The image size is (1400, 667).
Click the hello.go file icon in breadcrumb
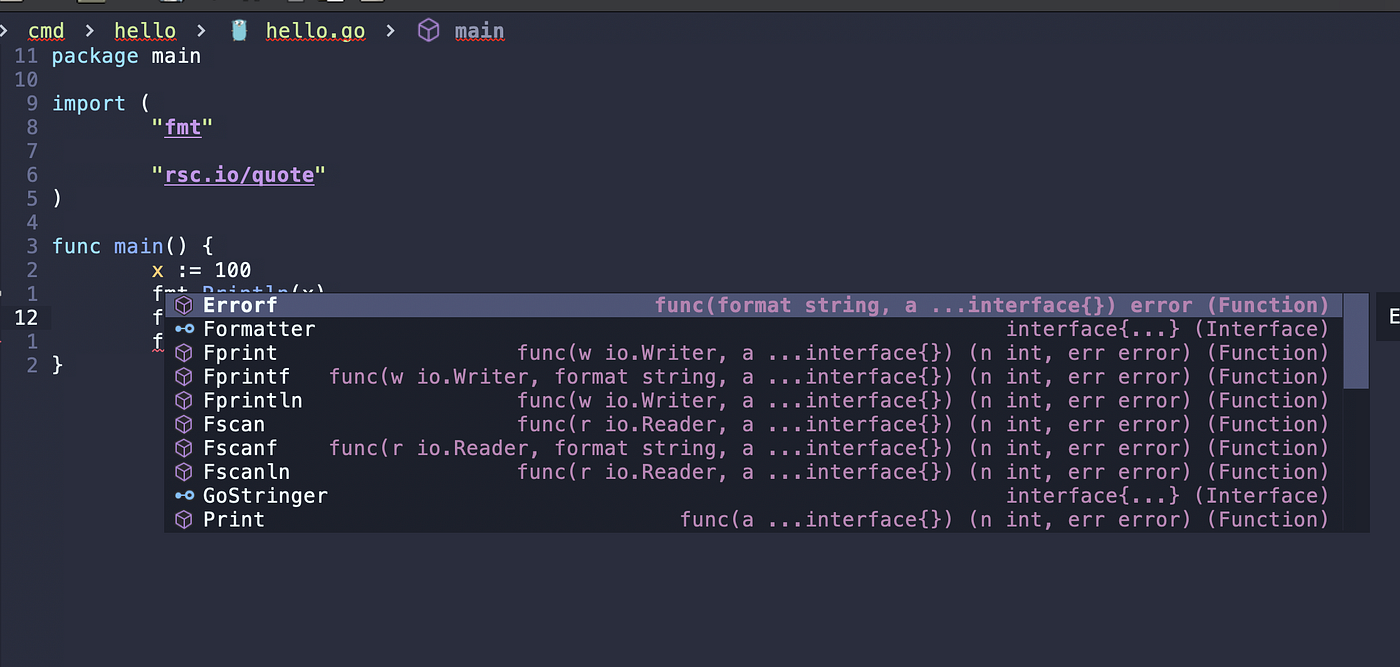[x=238, y=30]
